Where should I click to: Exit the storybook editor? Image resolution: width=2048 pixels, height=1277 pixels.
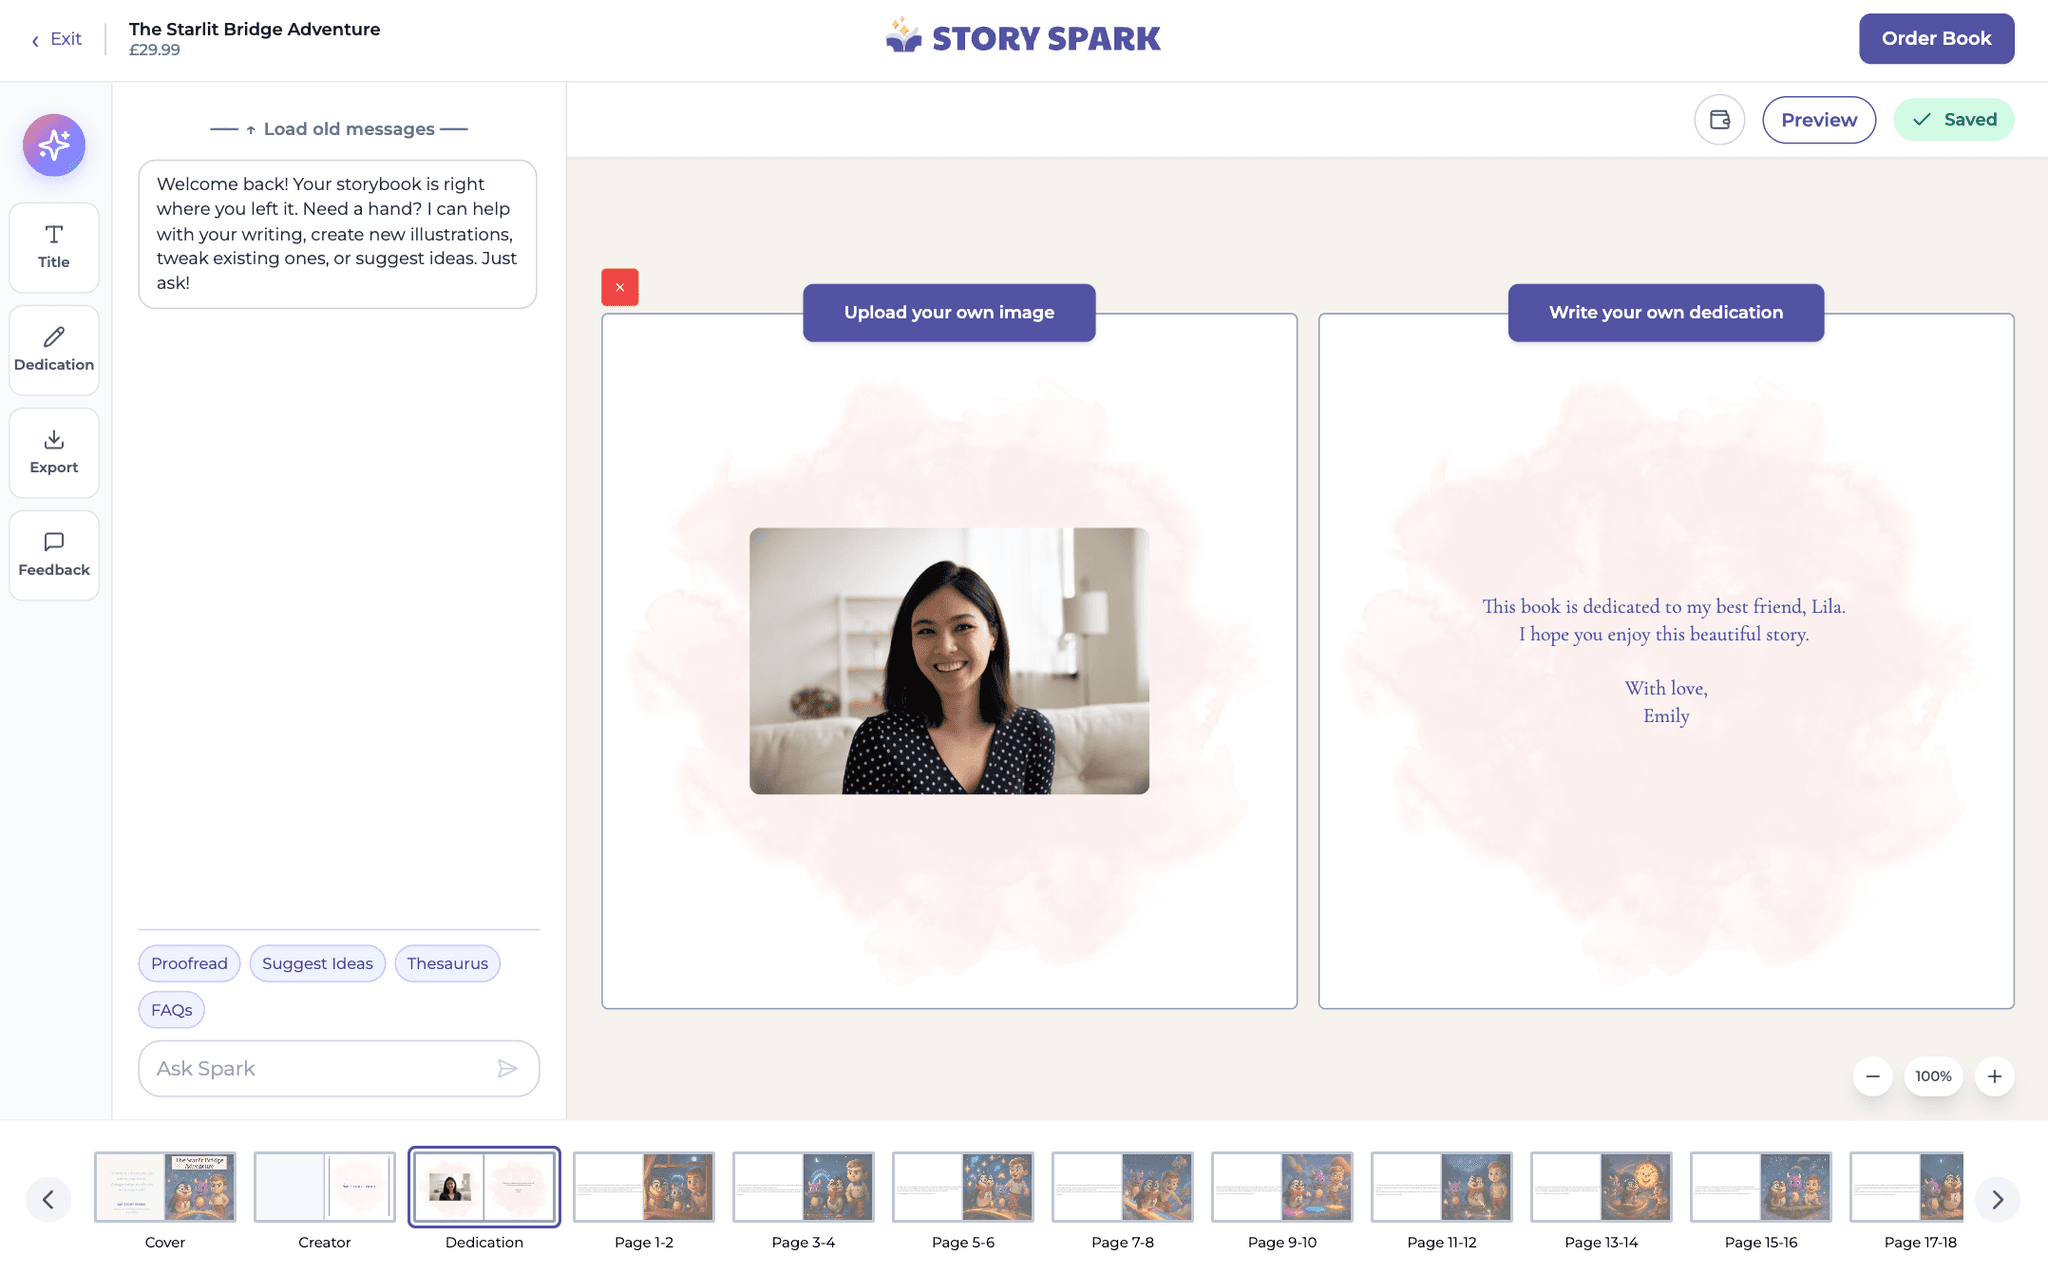pos(57,39)
